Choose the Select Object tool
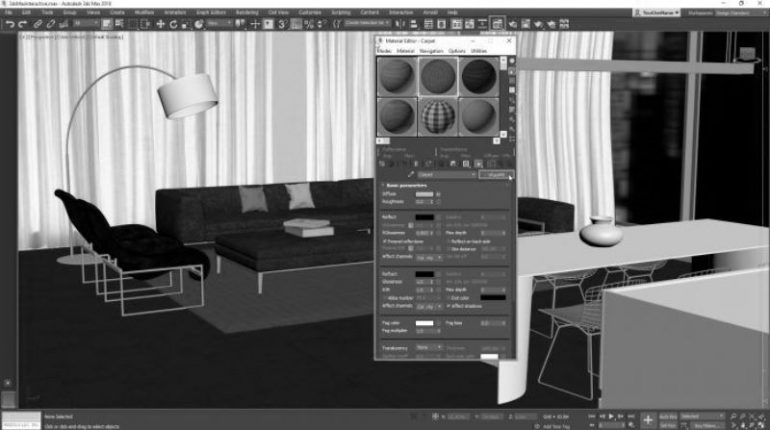This screenshot has height=430, width=770. tap(107, 24)
